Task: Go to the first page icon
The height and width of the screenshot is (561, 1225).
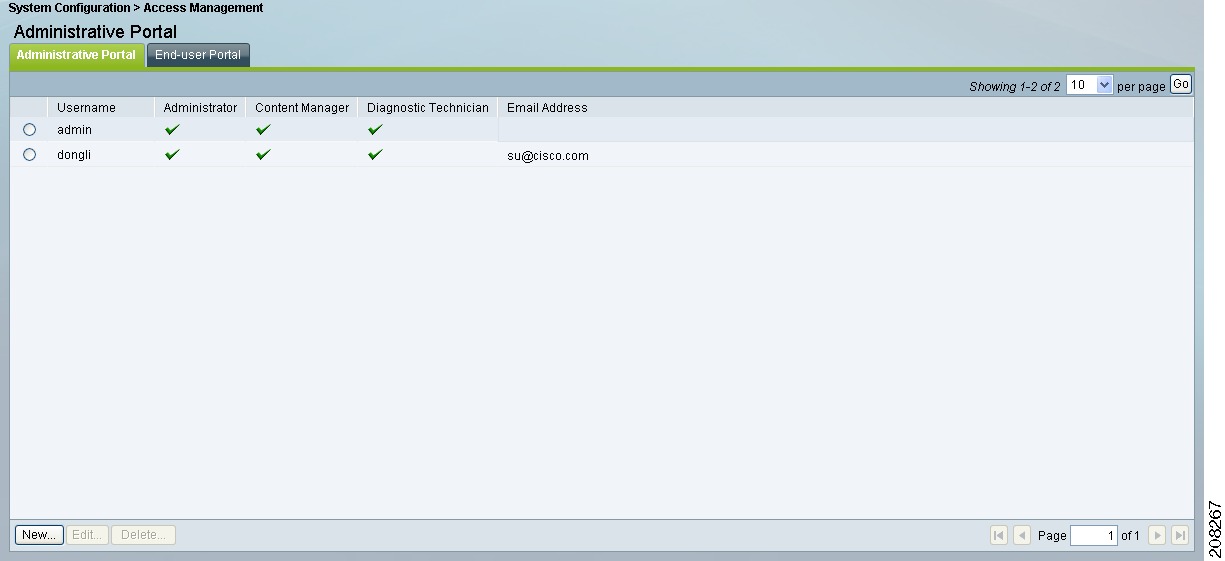Action: 998,536
